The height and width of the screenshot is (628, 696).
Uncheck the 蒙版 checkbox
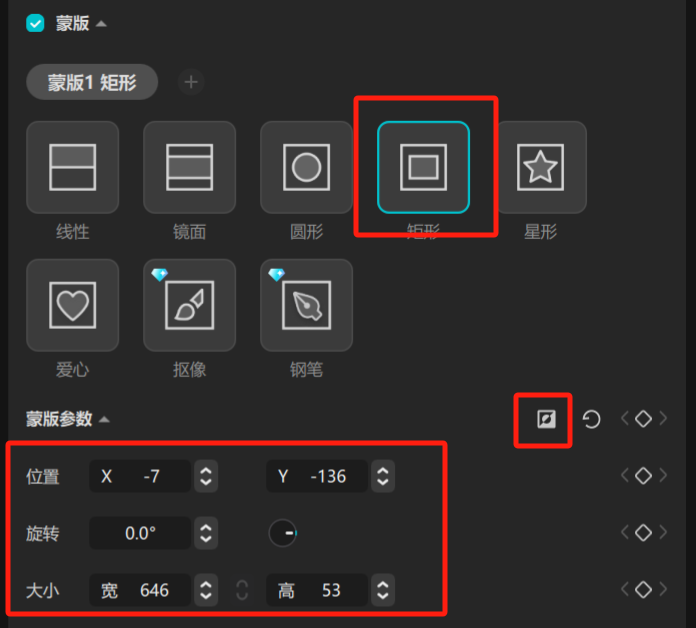pyautogui.click(x=35, y=23)
